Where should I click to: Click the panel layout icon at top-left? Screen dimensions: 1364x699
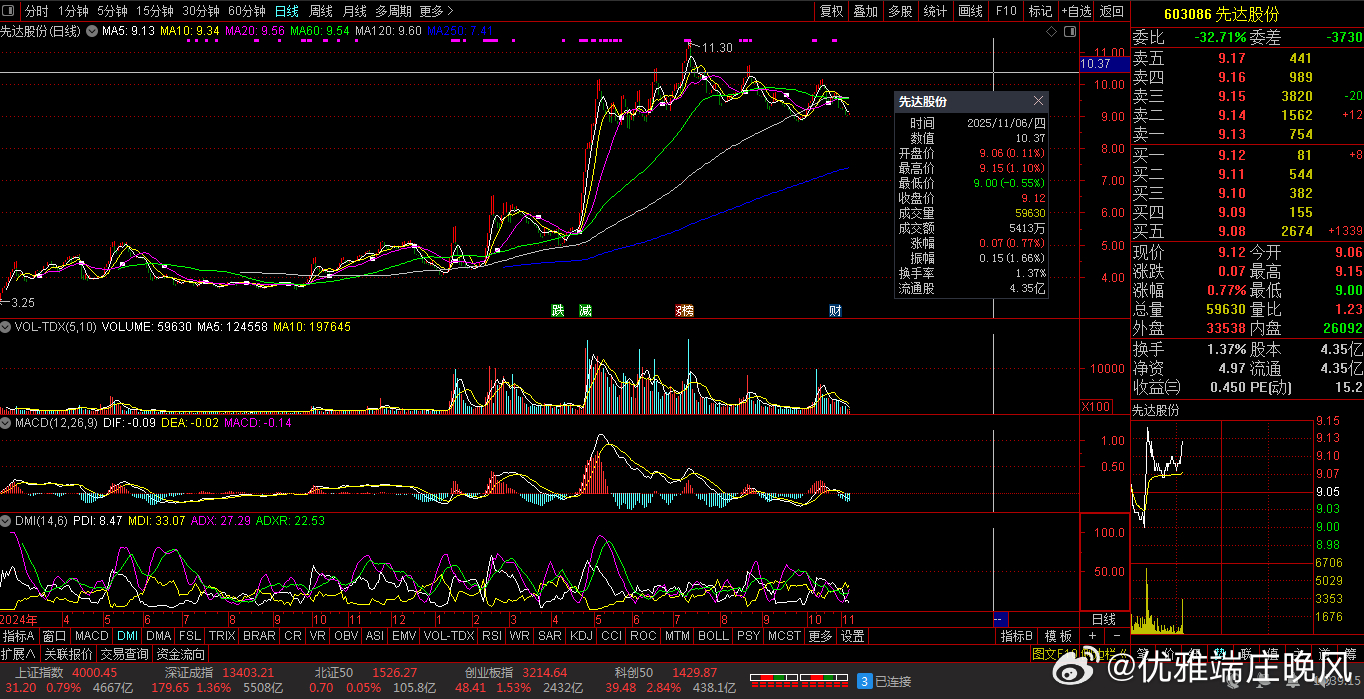pos(11,11)
